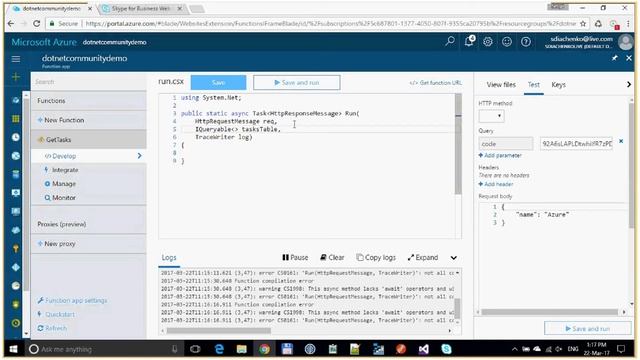The width and height of the screenshot is (640, 360).
Task: Click Save and run in Test panel
Action: [588, 329]
